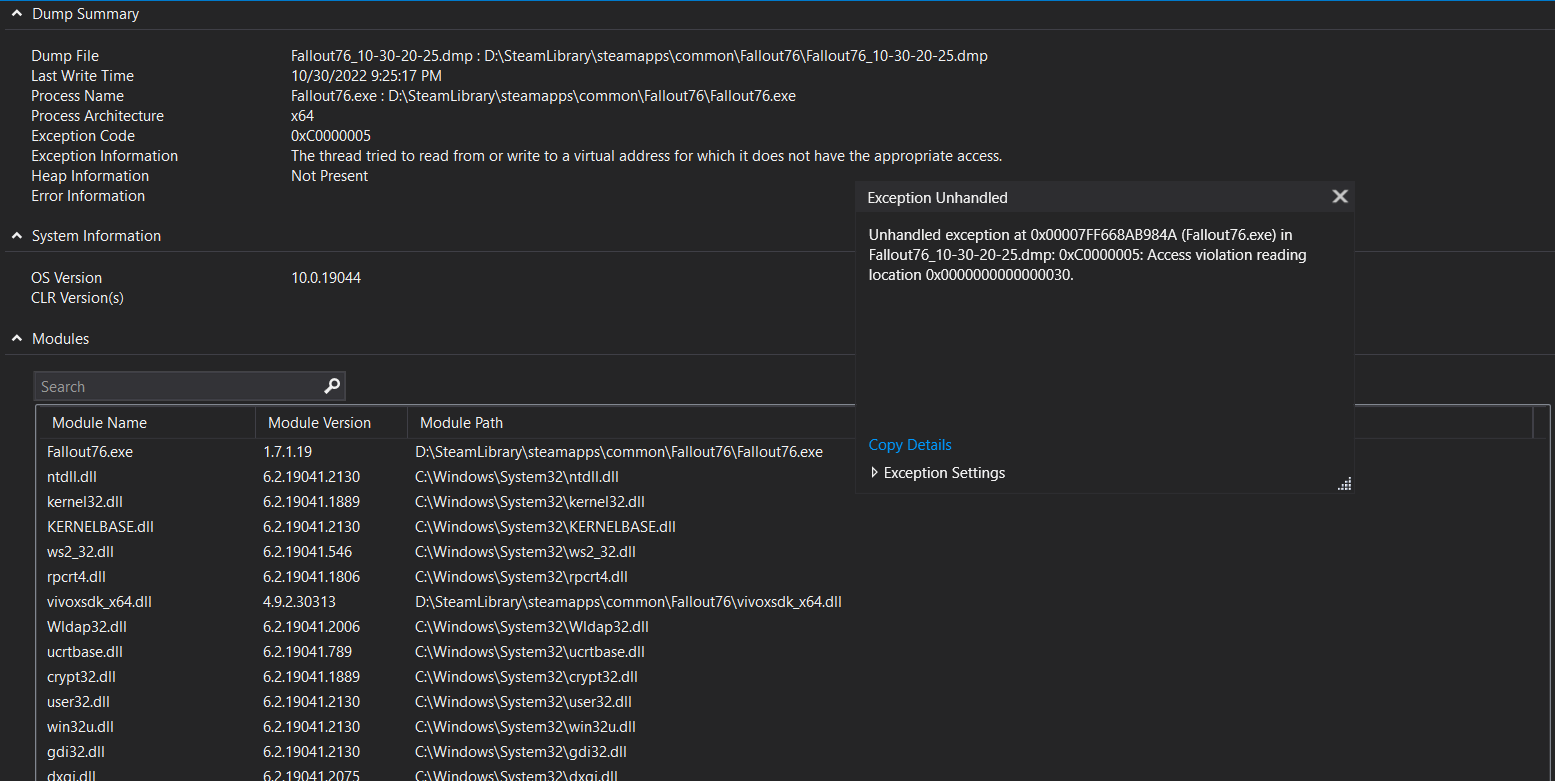This screenshot has height=781, width=1555.
Task: Click the magnifier icon in Modules search
Action: (332, 386)
